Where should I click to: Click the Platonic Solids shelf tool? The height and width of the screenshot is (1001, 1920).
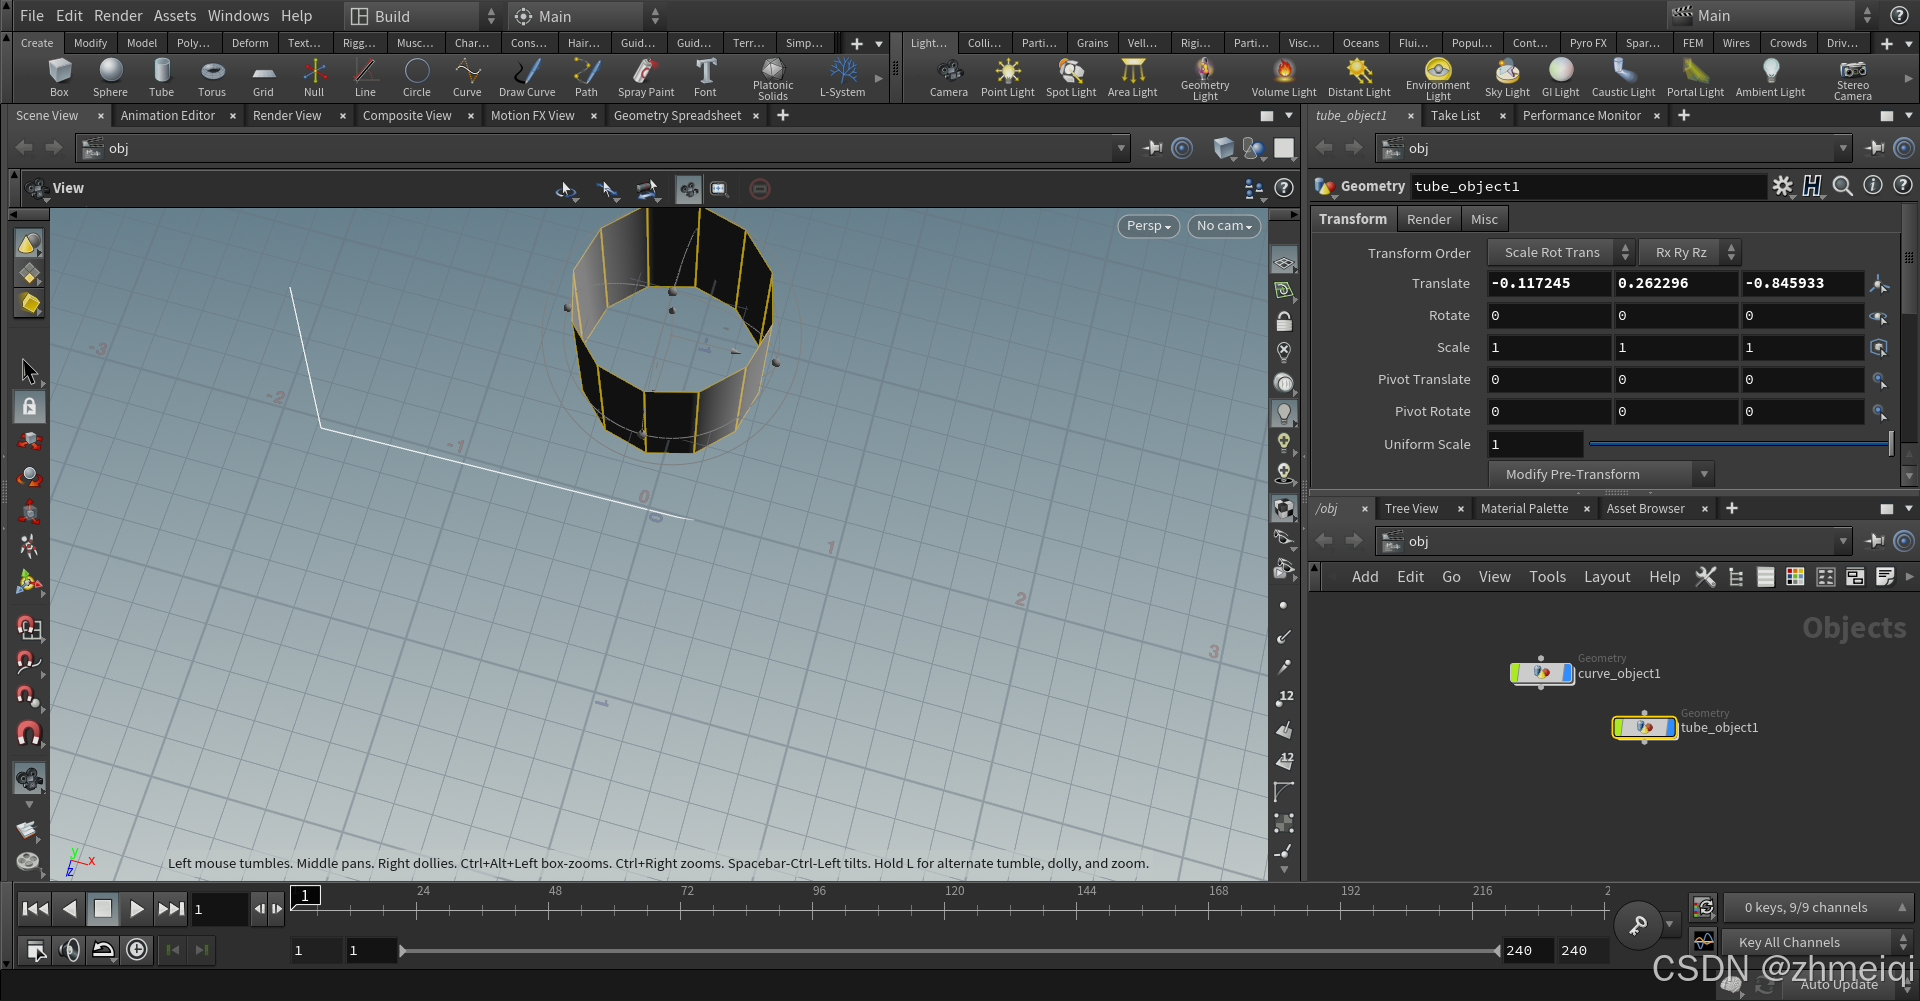(x=772, y=77)
